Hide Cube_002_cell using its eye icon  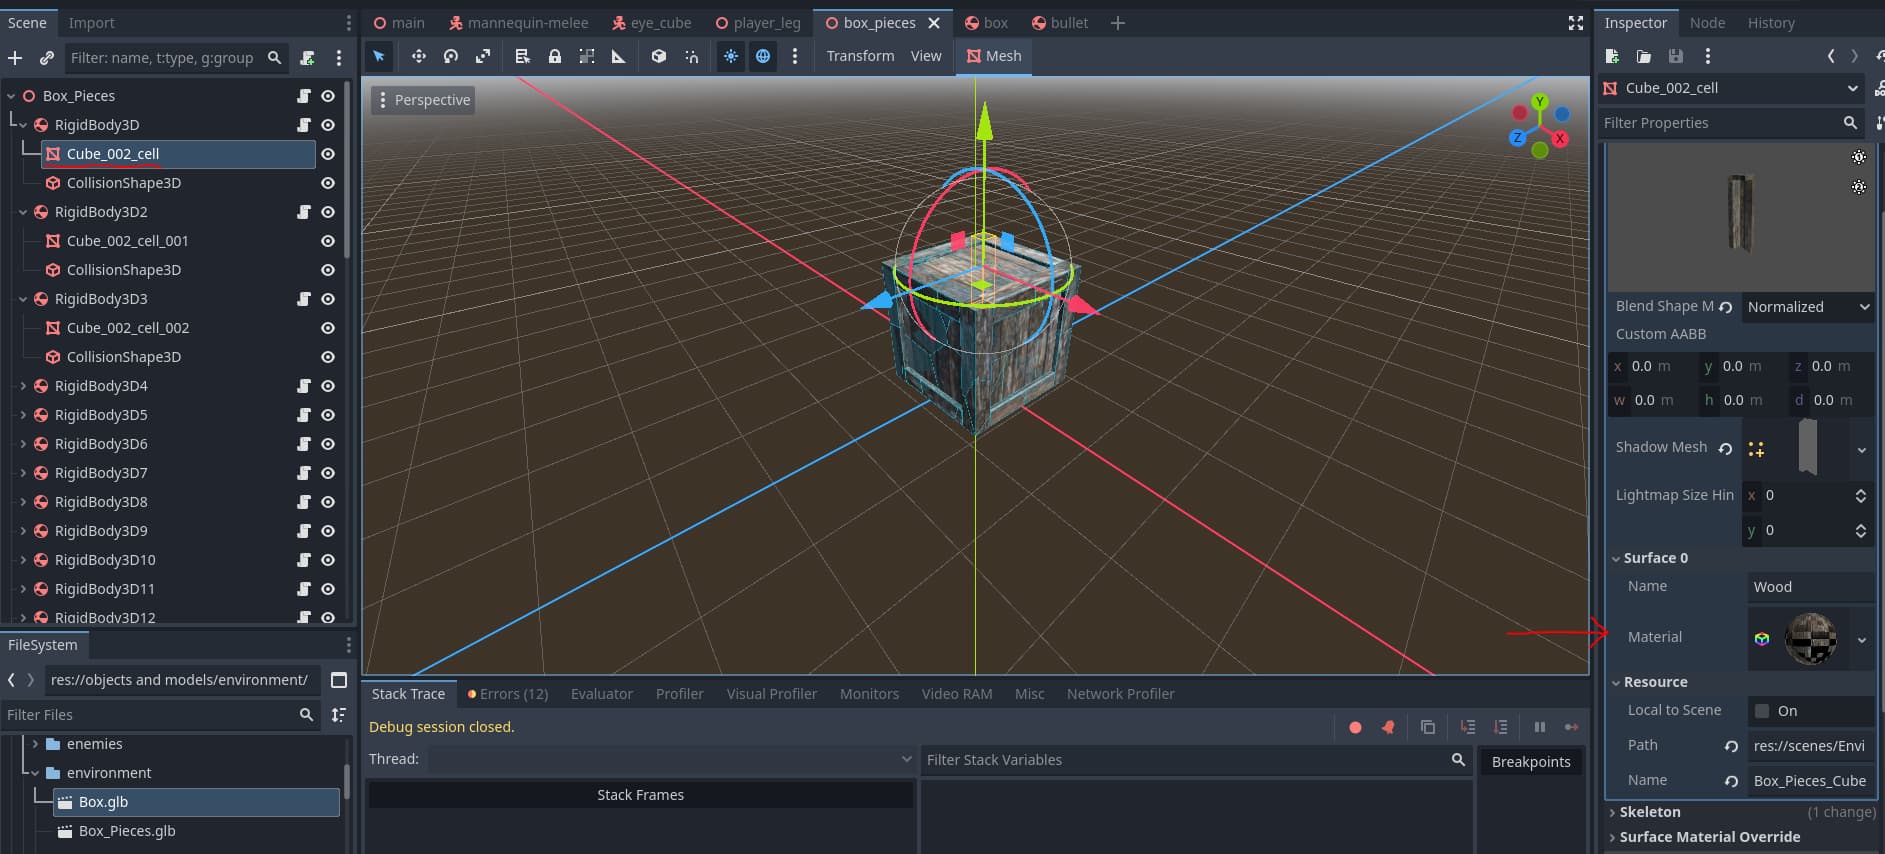[328, 154]
